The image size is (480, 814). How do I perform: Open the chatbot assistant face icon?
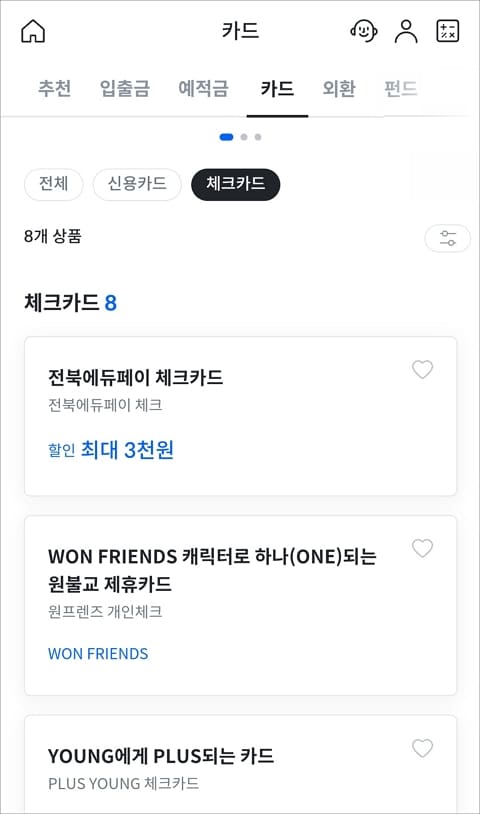click(x=364, y=31)
